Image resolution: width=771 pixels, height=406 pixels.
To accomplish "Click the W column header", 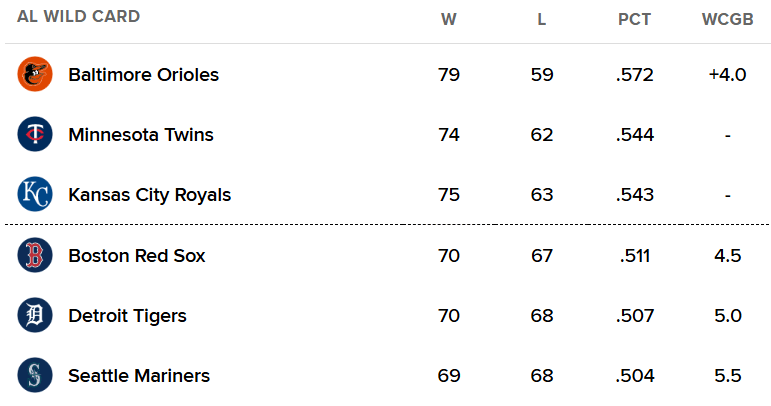I will tap(449, 18).
